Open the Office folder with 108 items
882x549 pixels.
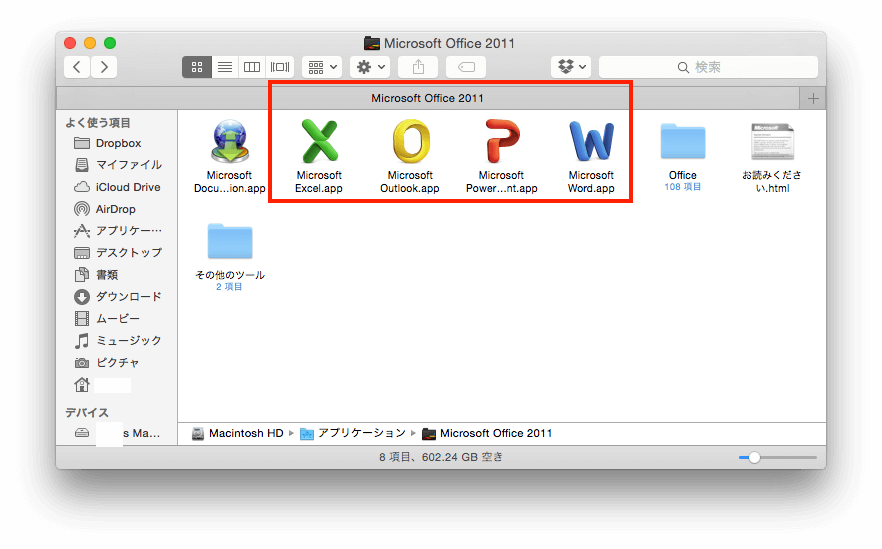[682, 142]
